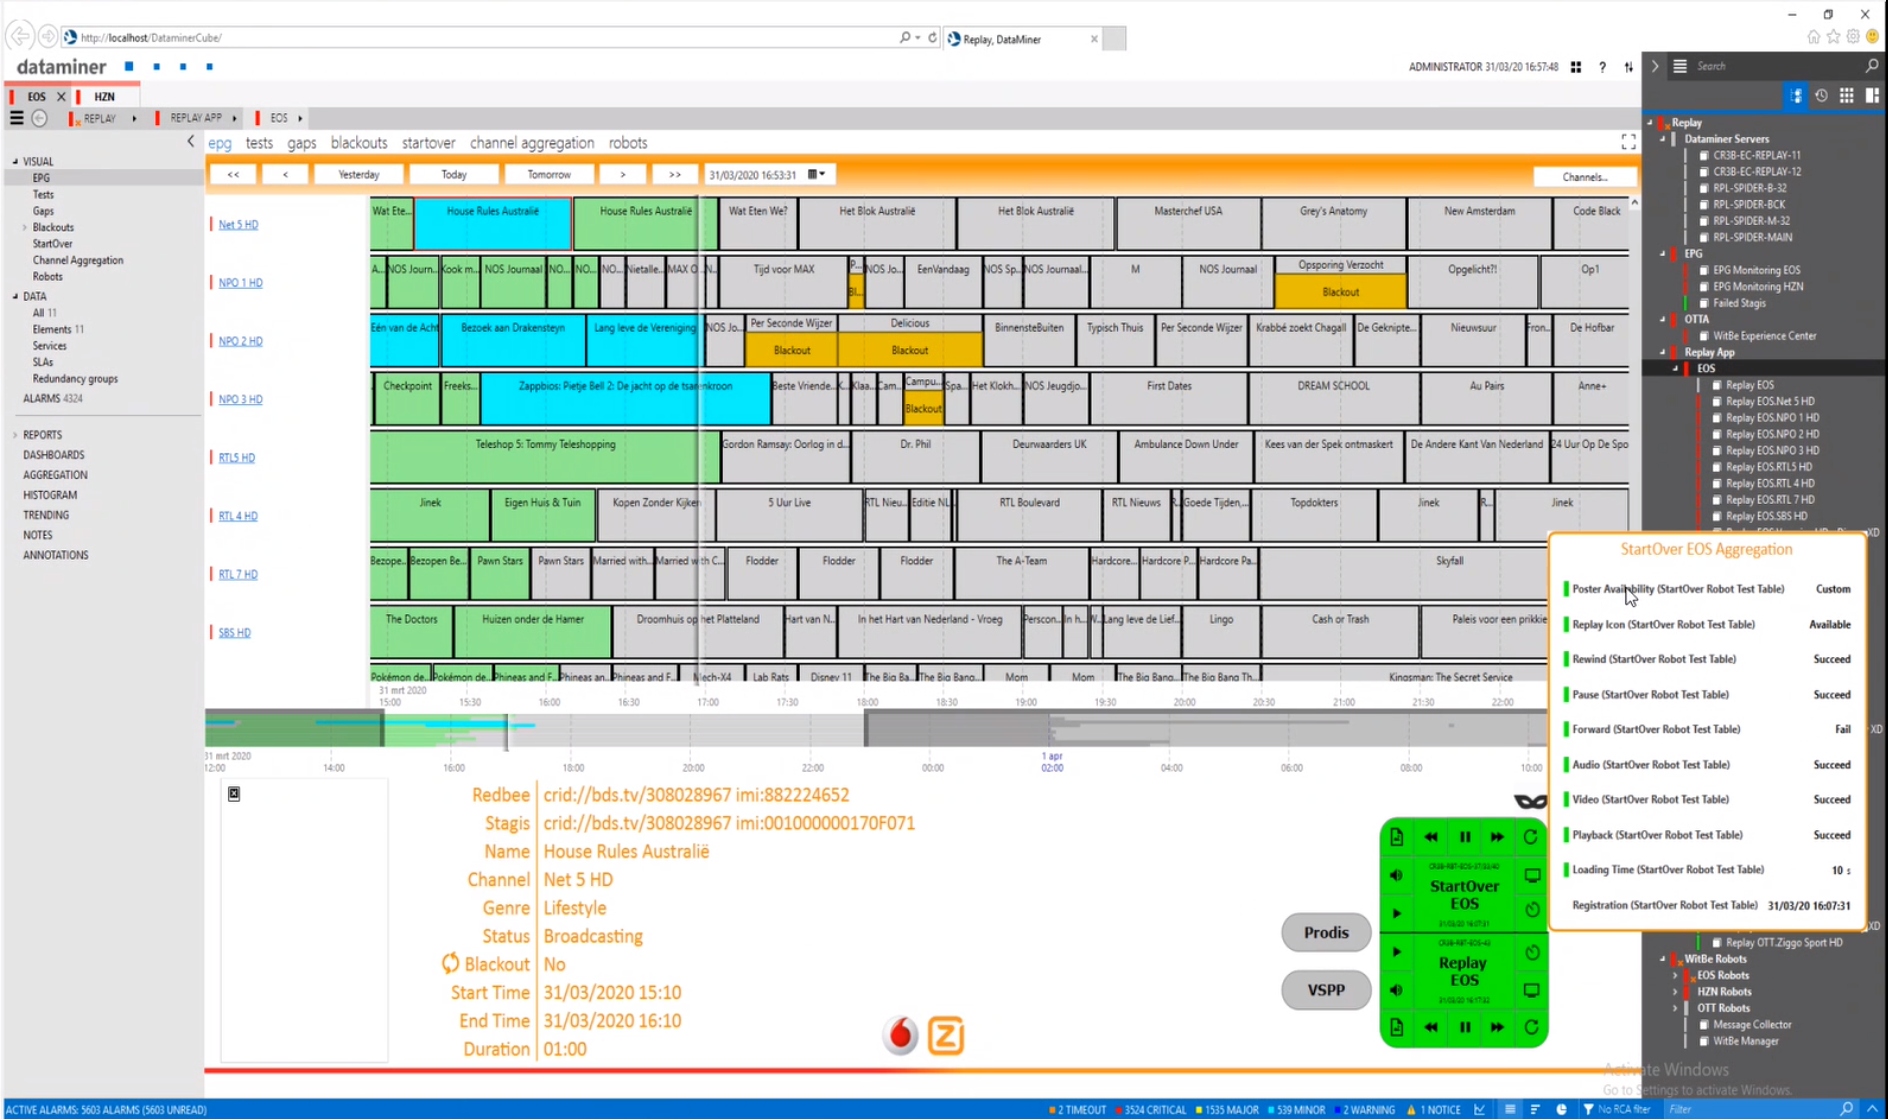Open the history clock icon in side panel
The width and height of the screenshot is (1888, 1119).
coord(1821,96)
